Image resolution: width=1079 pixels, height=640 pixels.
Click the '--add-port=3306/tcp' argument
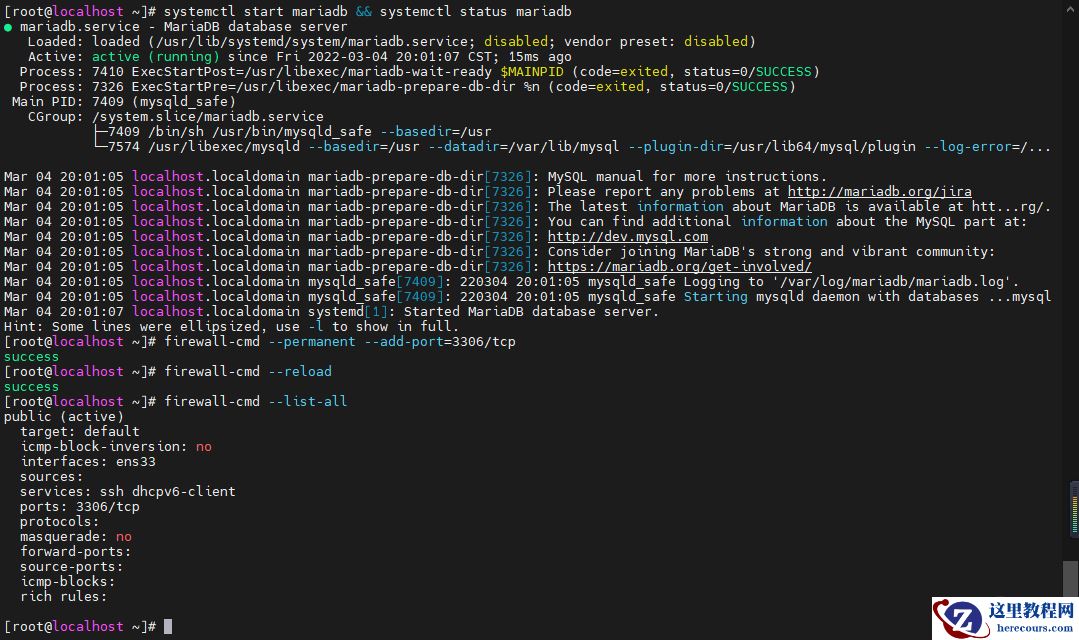pyautogui.click(x=440, y=341)
